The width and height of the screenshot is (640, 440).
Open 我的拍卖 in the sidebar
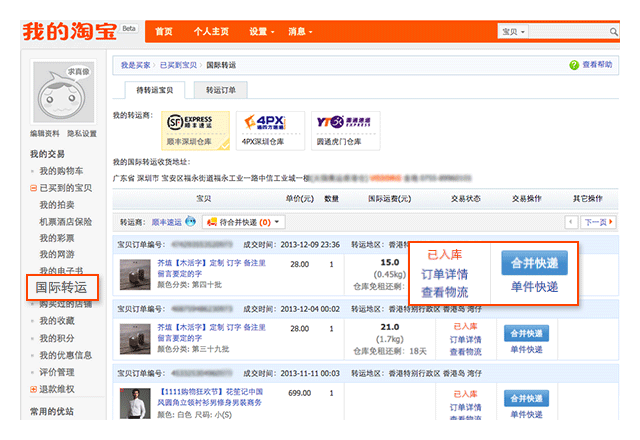[57, 204]
